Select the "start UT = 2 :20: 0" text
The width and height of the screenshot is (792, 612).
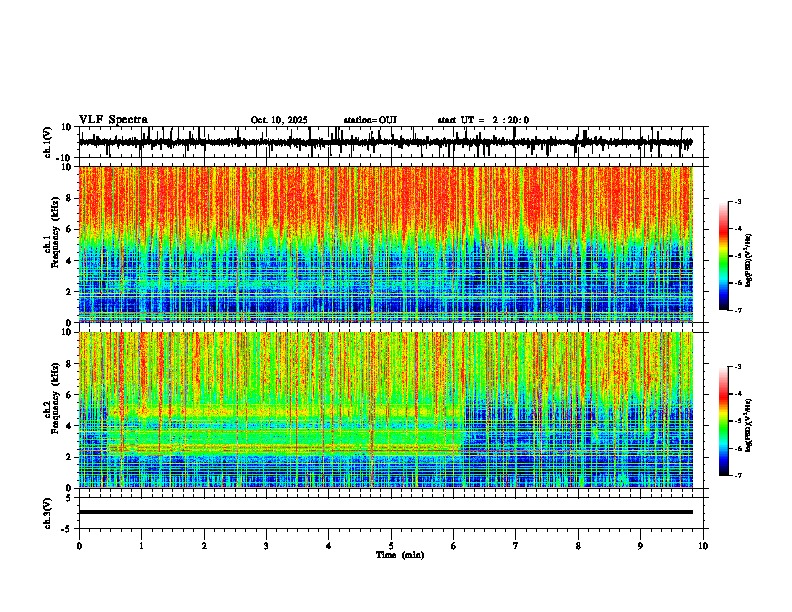tap(483, 120)
